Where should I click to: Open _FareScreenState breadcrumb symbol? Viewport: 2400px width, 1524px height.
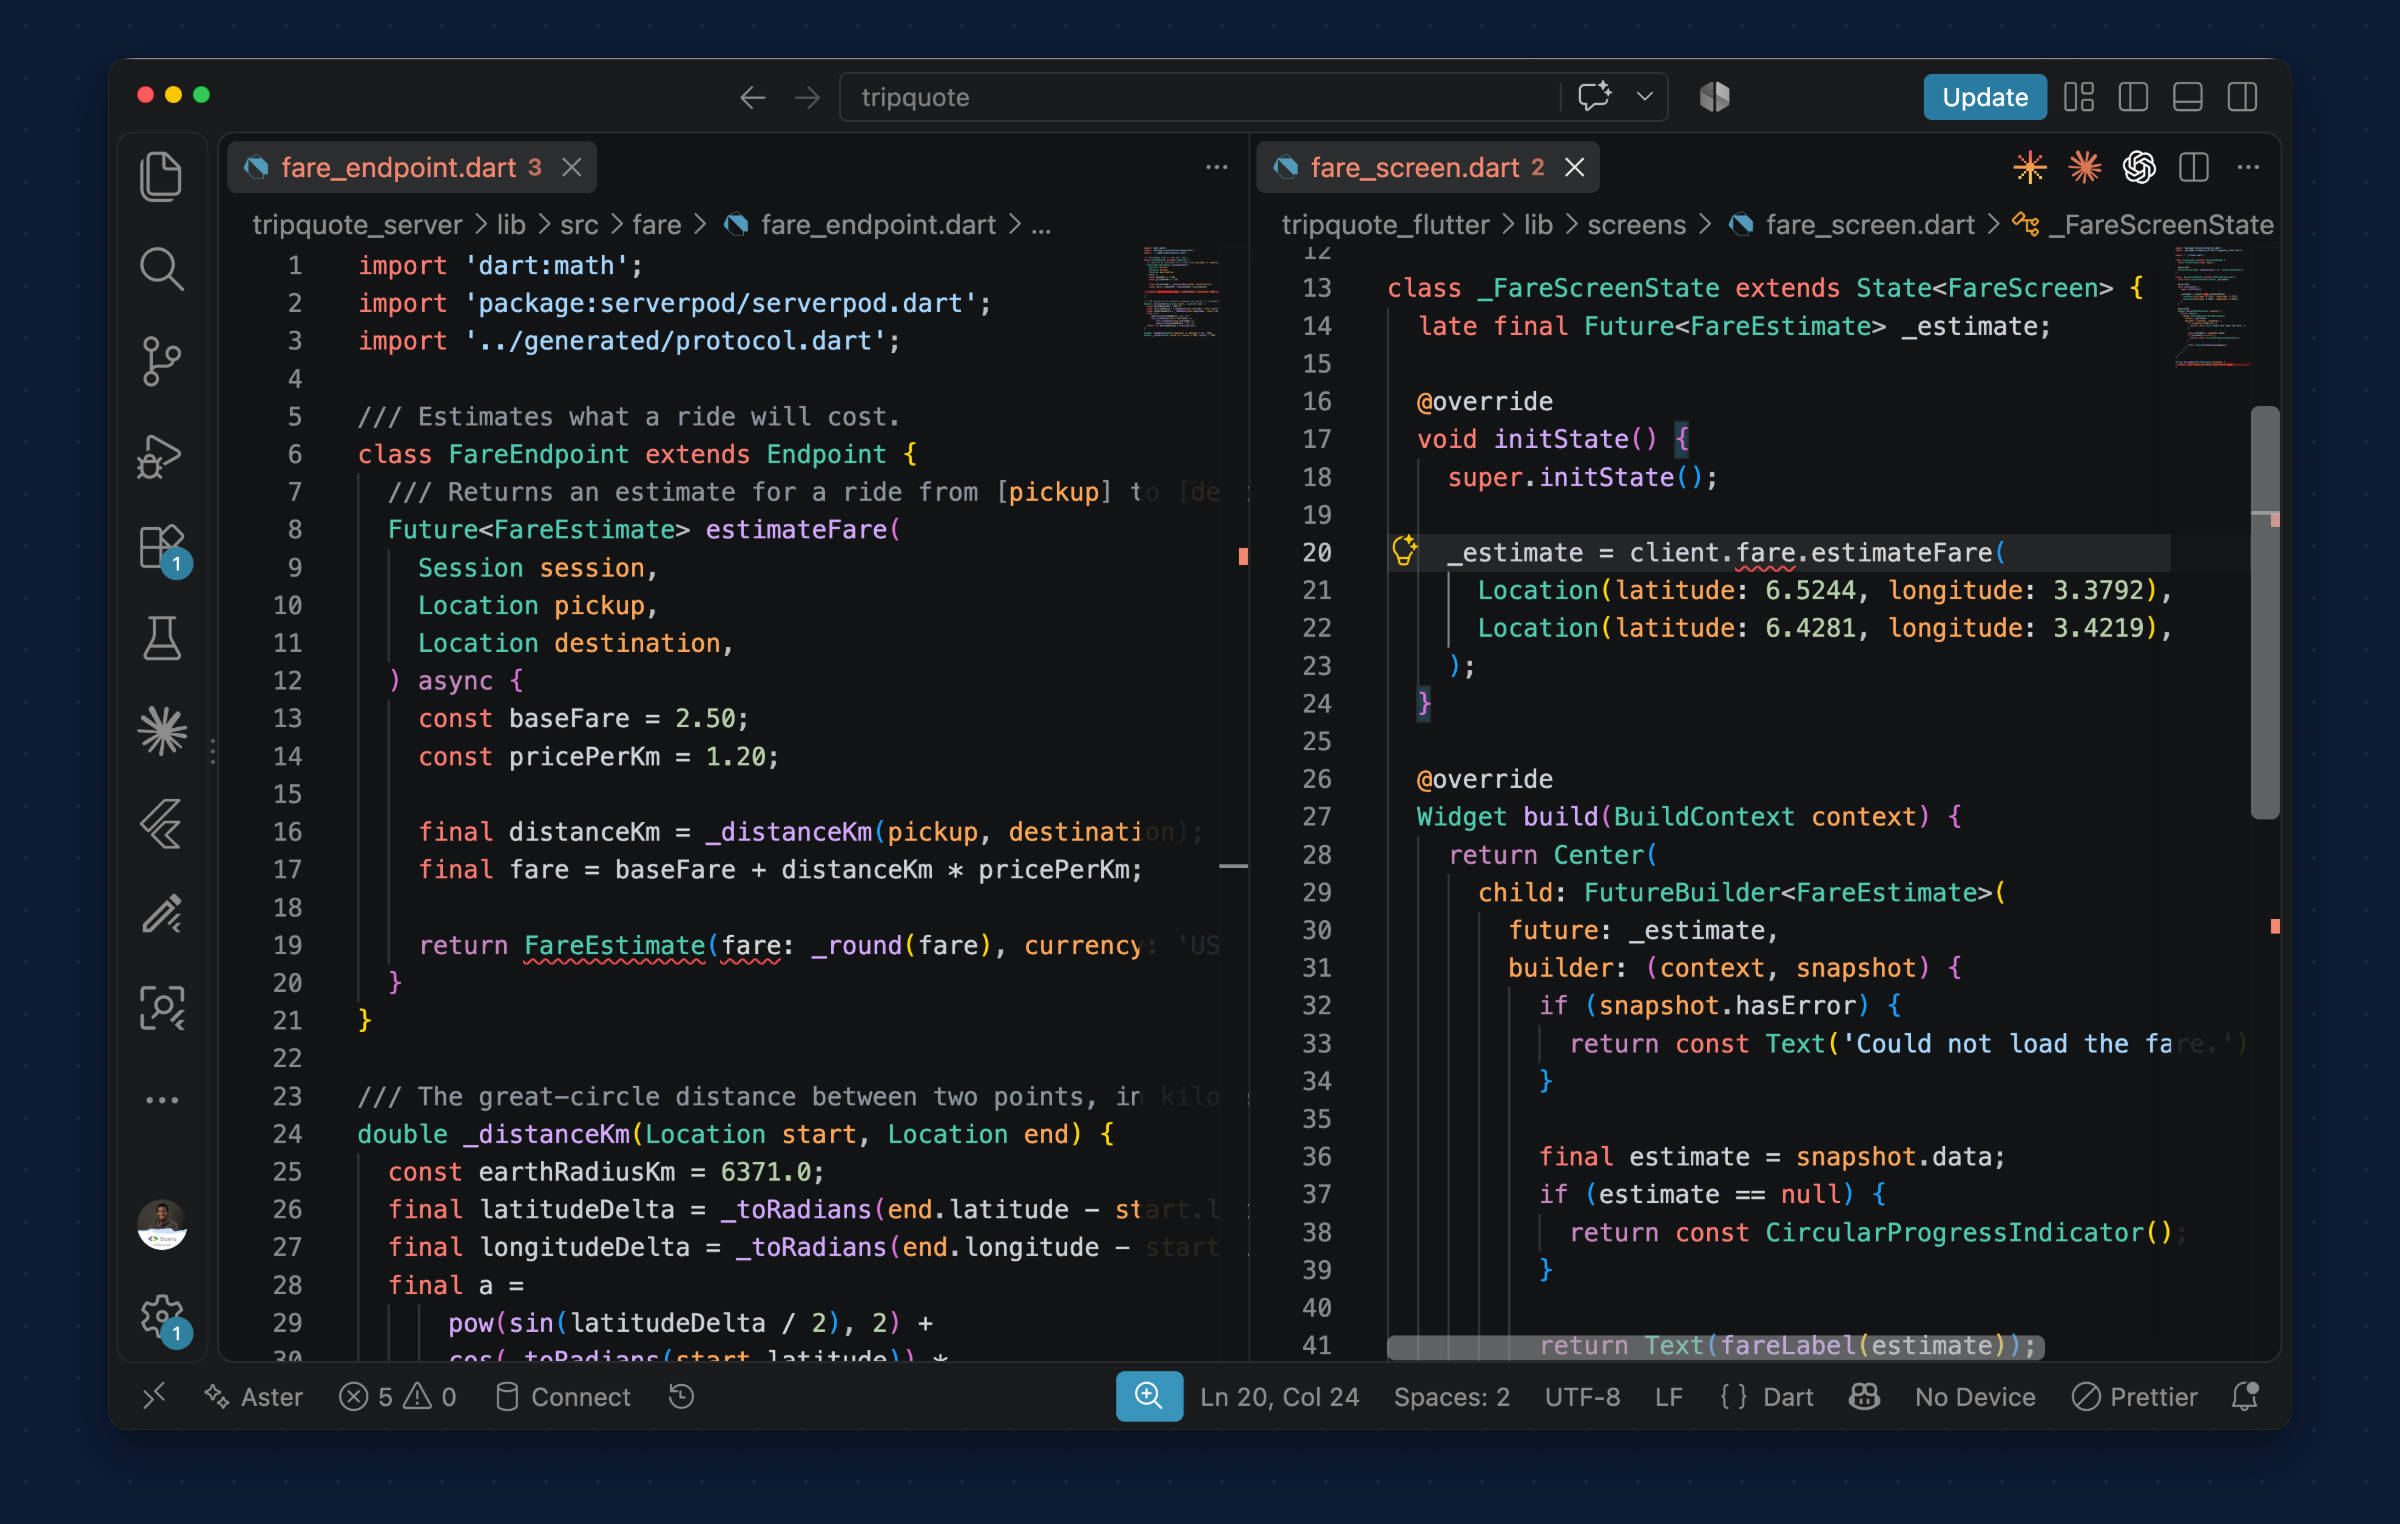[x=2143, y=225]
